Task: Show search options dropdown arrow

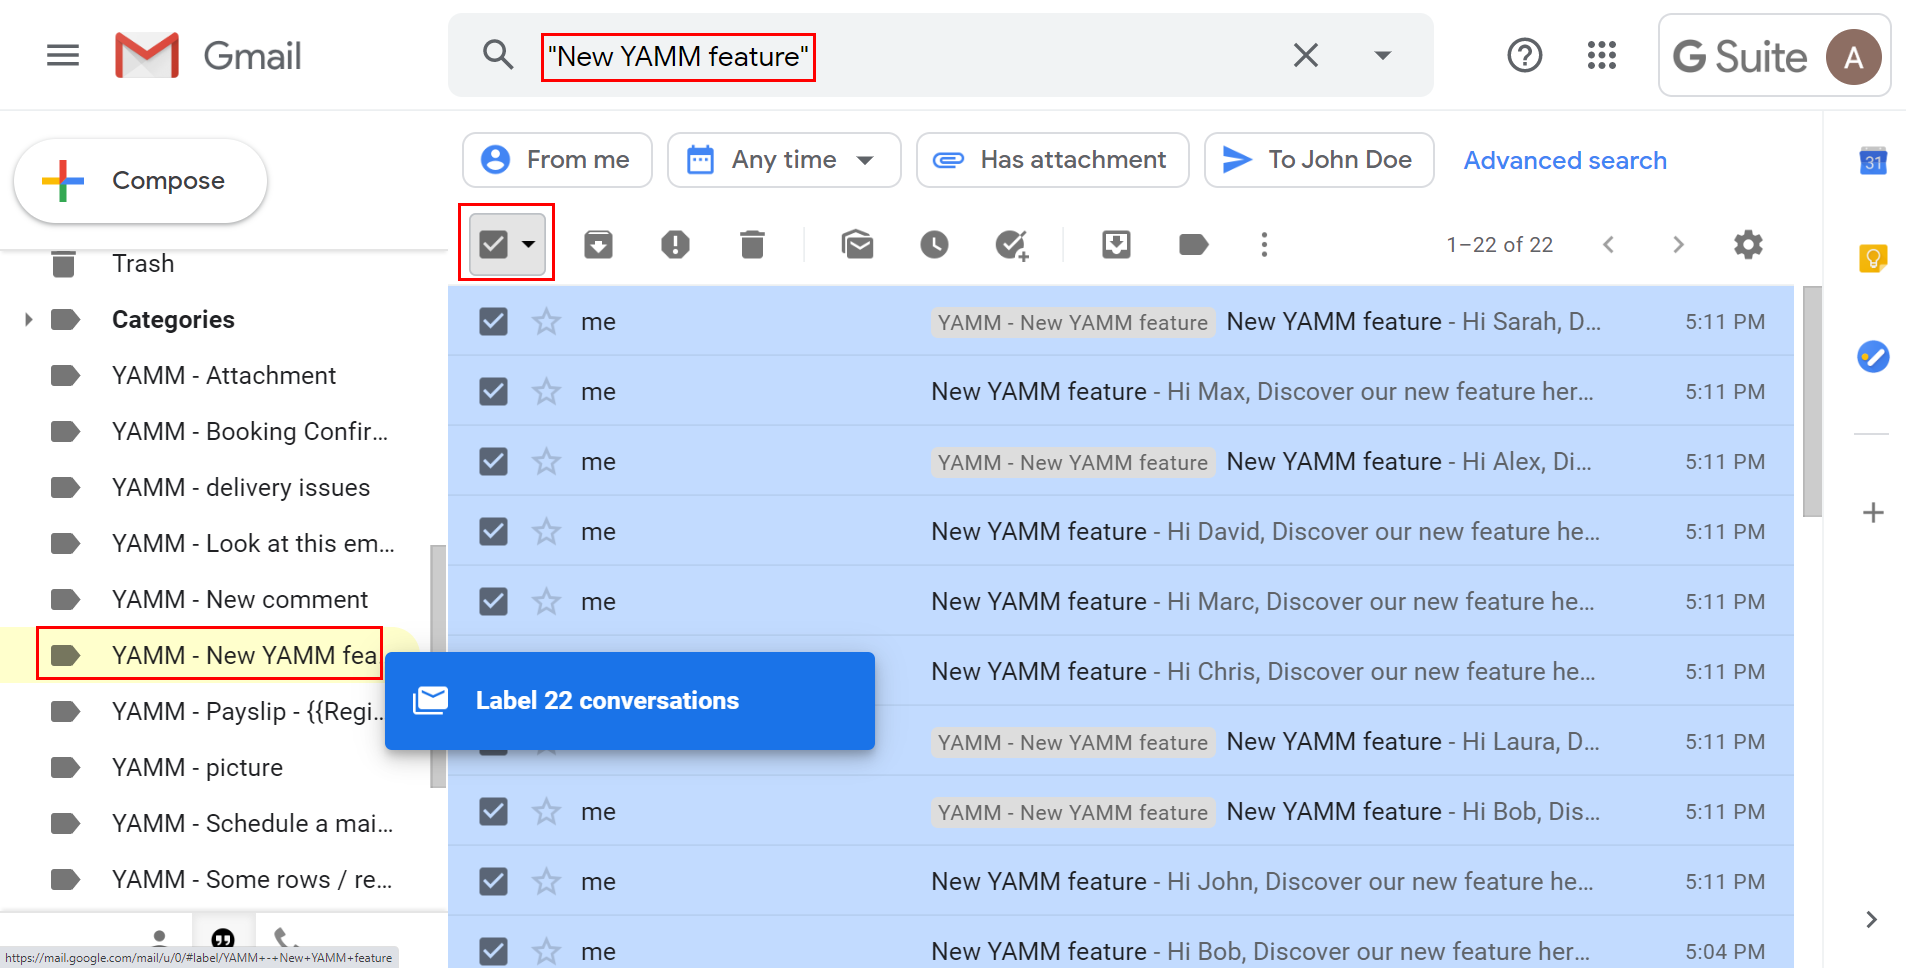Action: tap(1382, 56)
